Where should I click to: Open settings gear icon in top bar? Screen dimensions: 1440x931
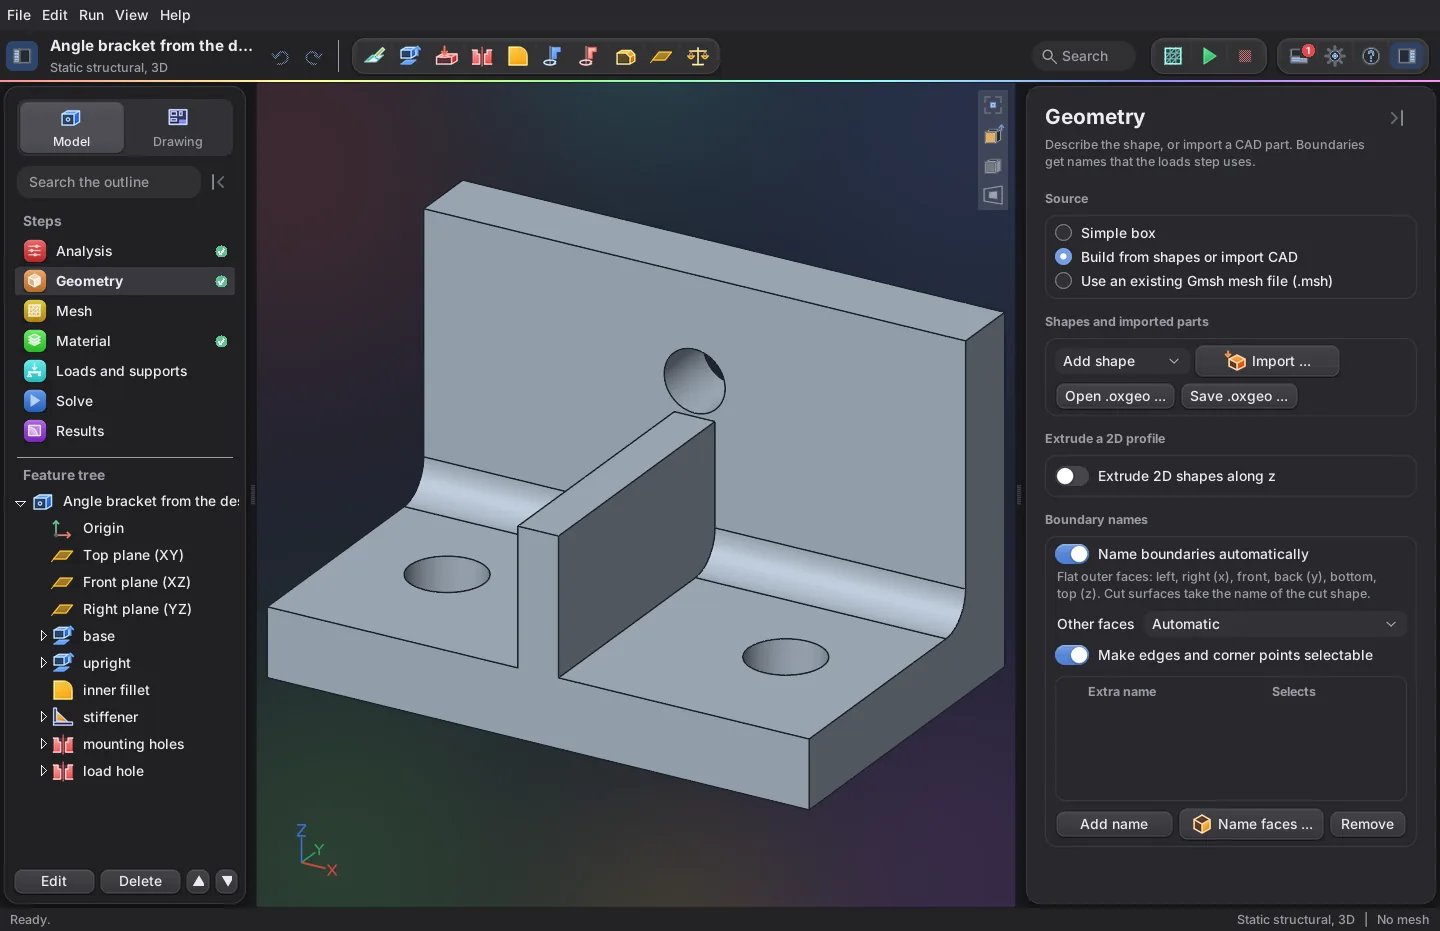pyautogui.click(x=1335, y=56)
